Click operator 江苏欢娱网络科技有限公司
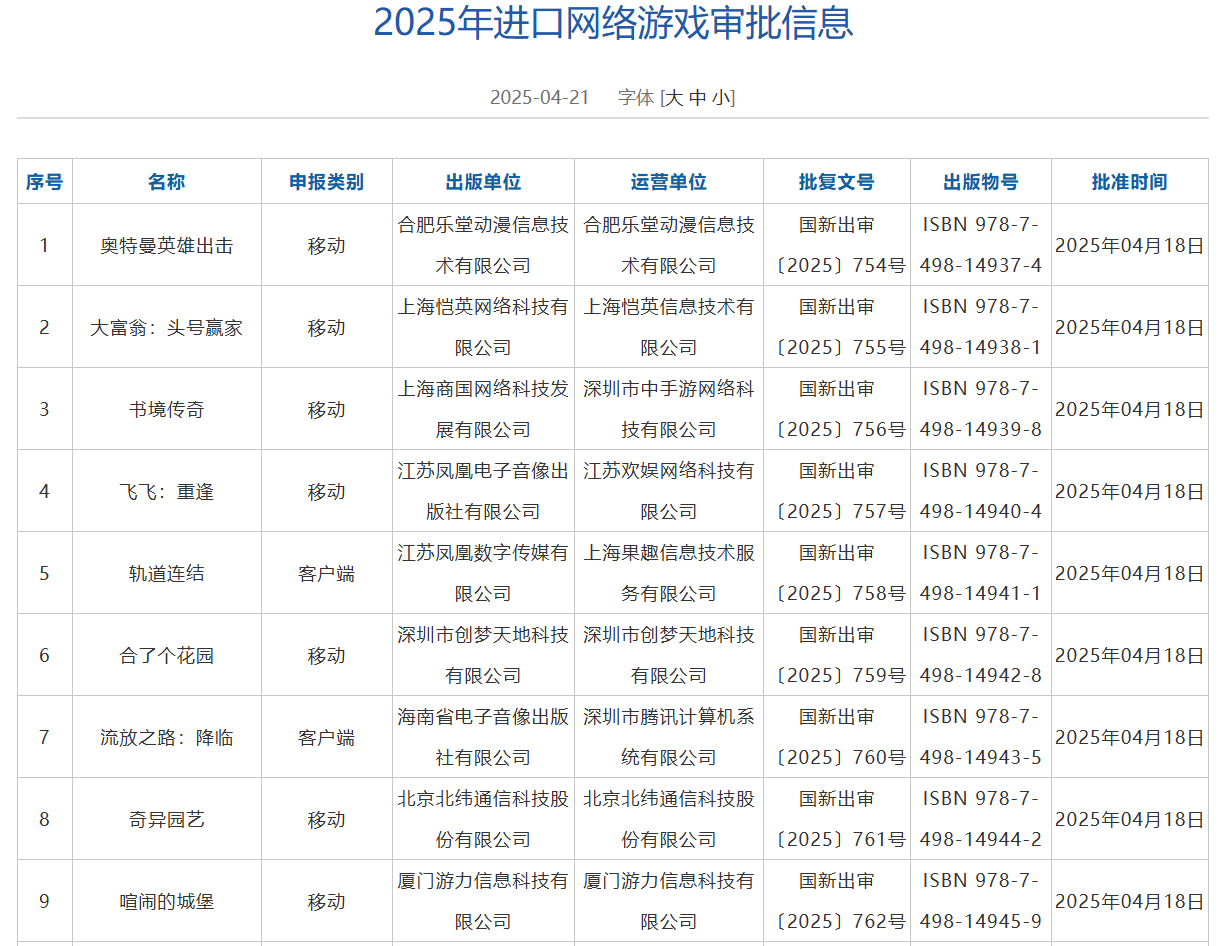The image size is (1219, 946). (669, 491)
